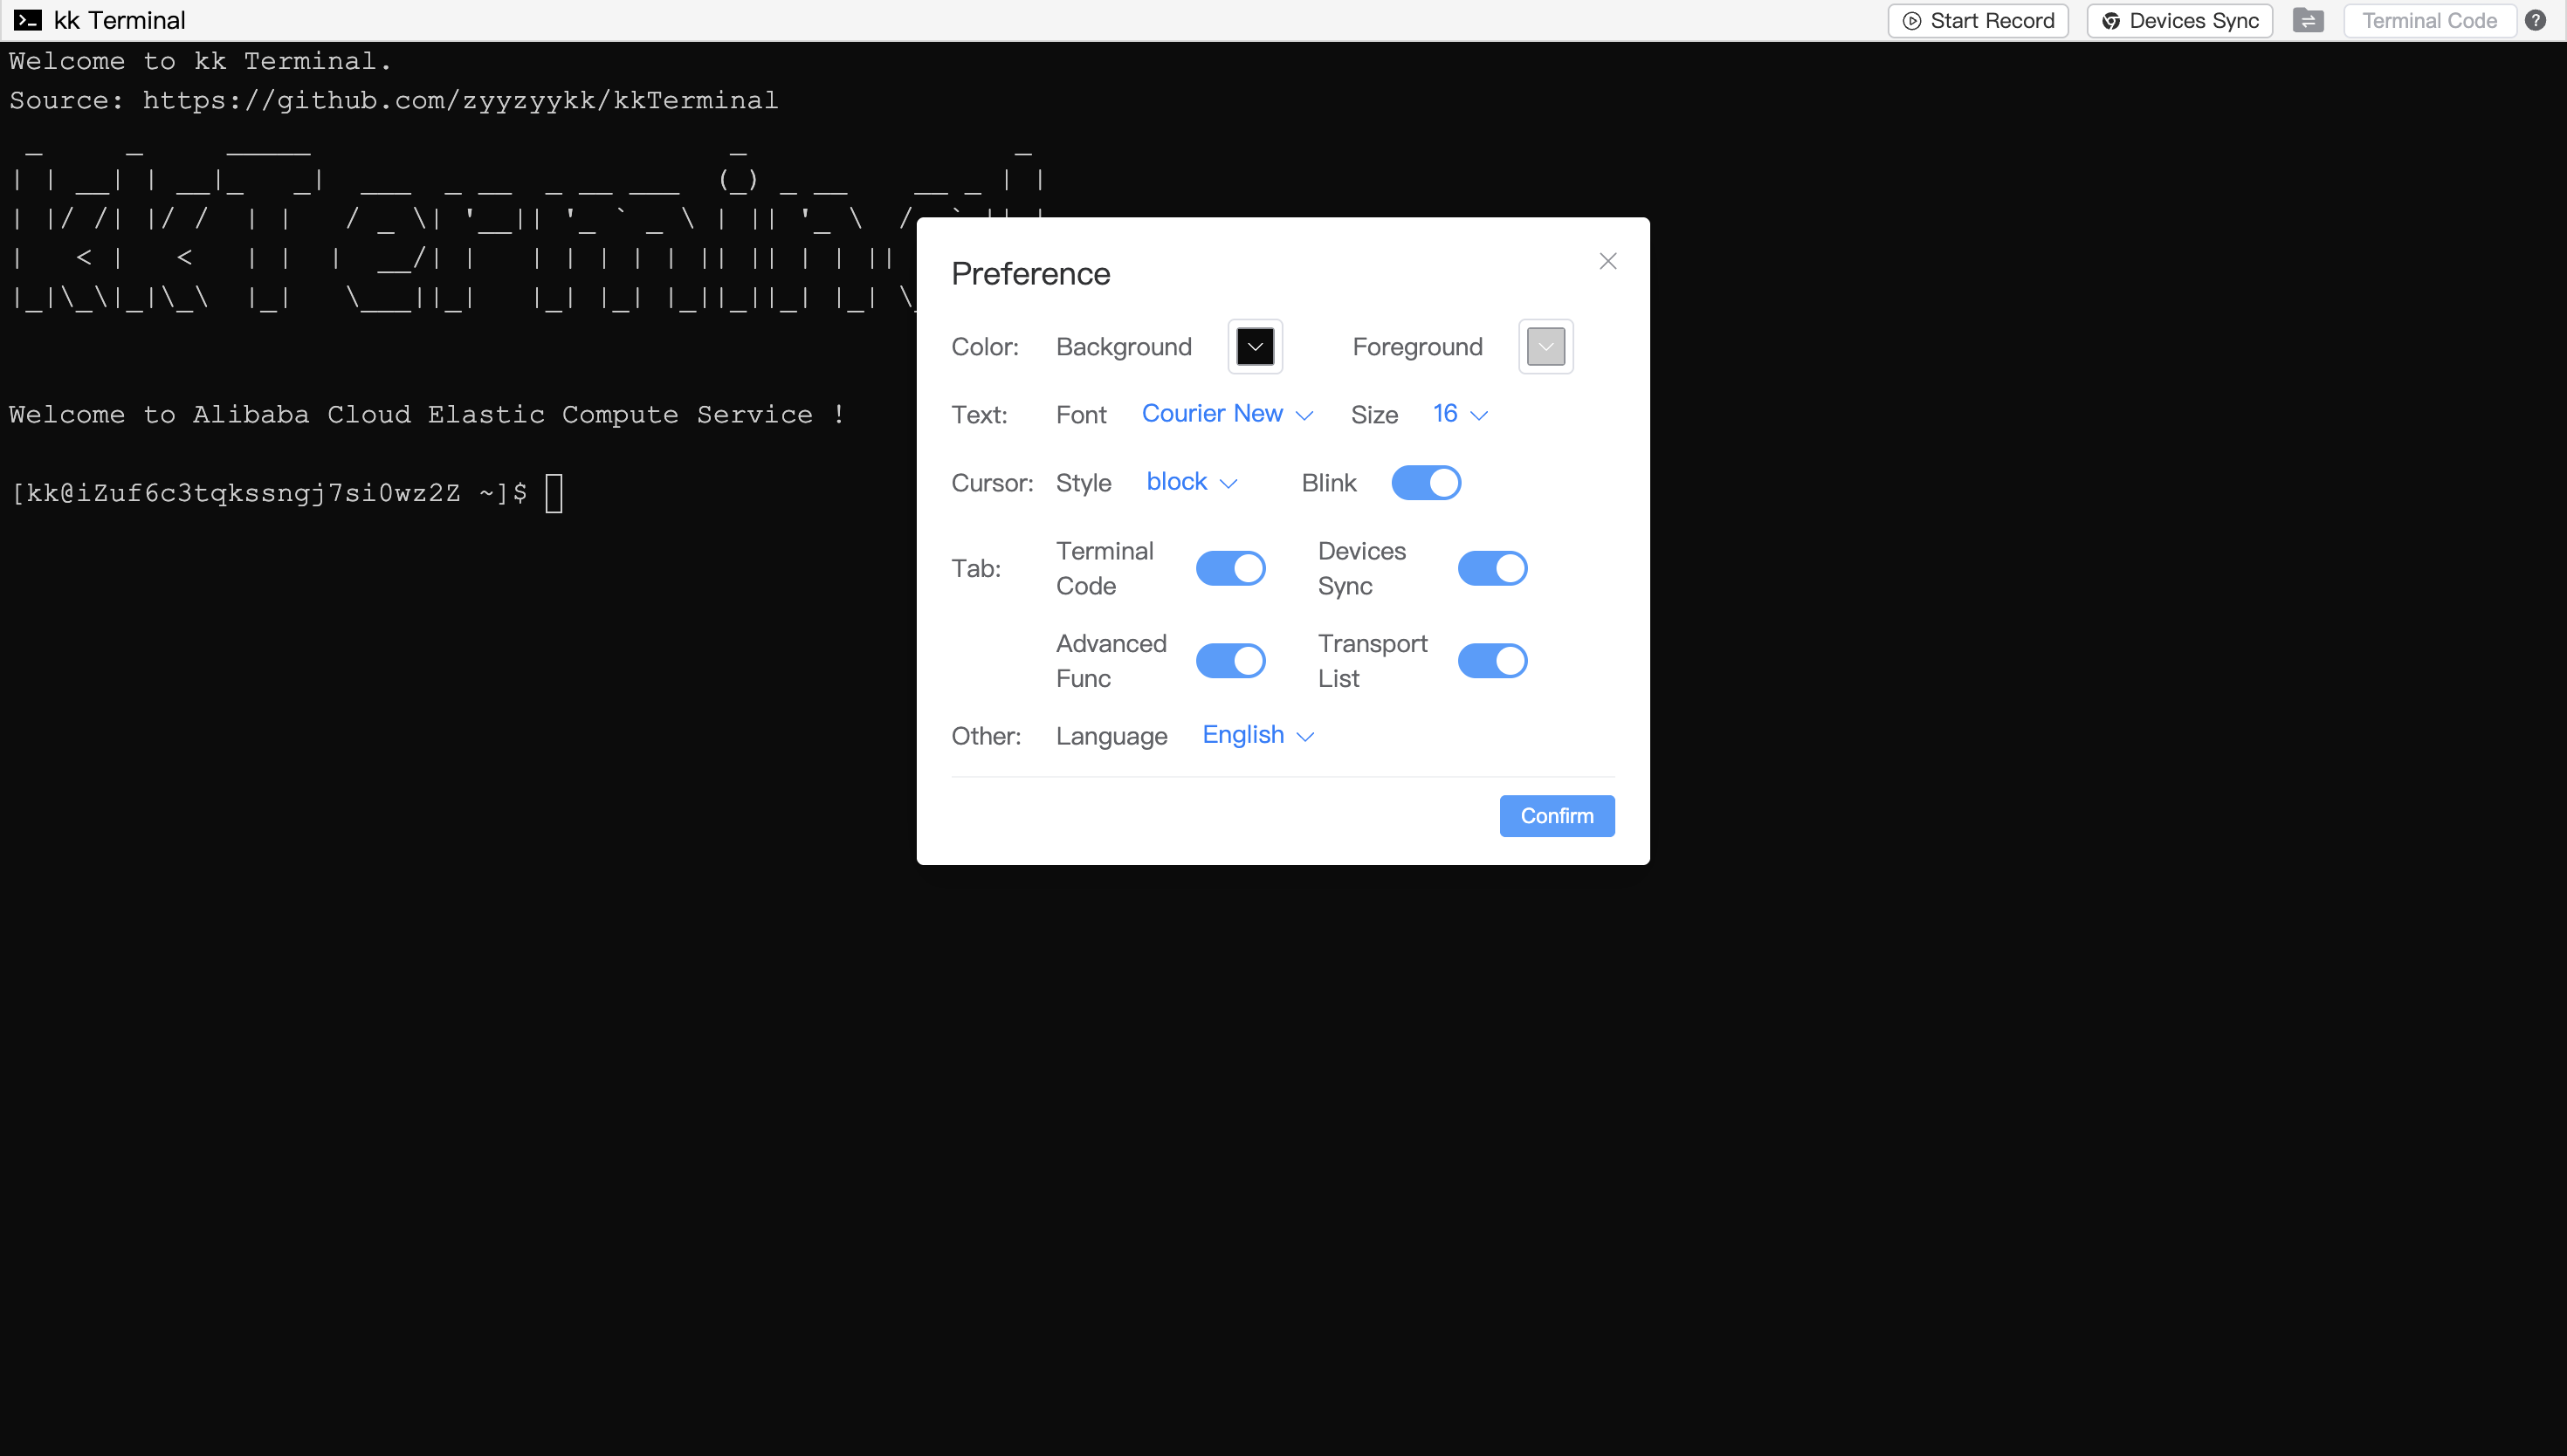Click the kk Terminal logo icon
2567x1456 pixels.
[27, 20]
